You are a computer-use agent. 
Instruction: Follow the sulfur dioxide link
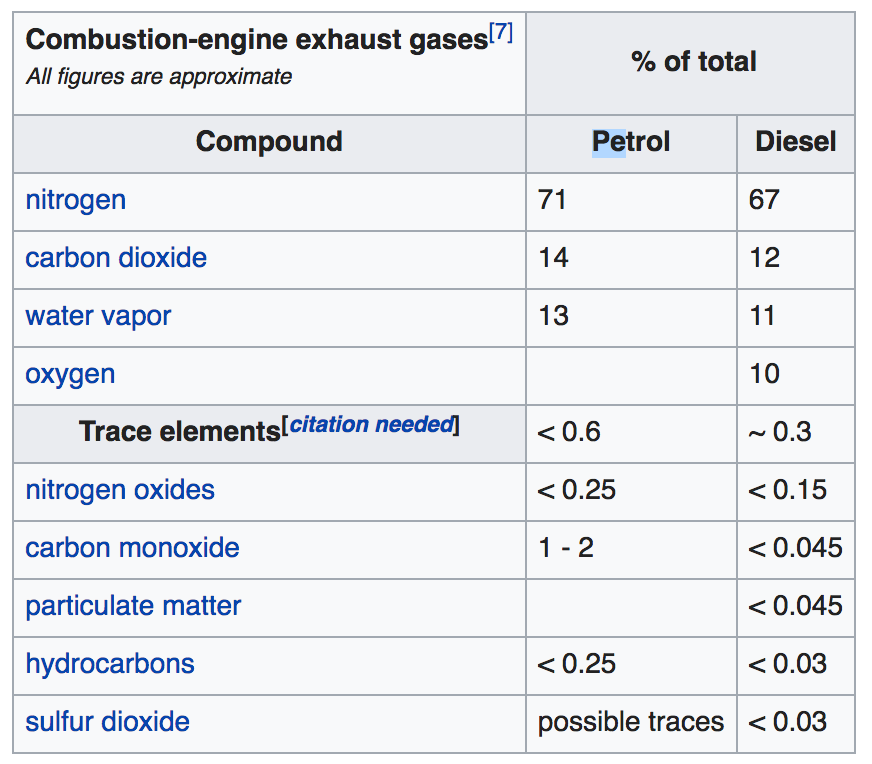(107, 722)
